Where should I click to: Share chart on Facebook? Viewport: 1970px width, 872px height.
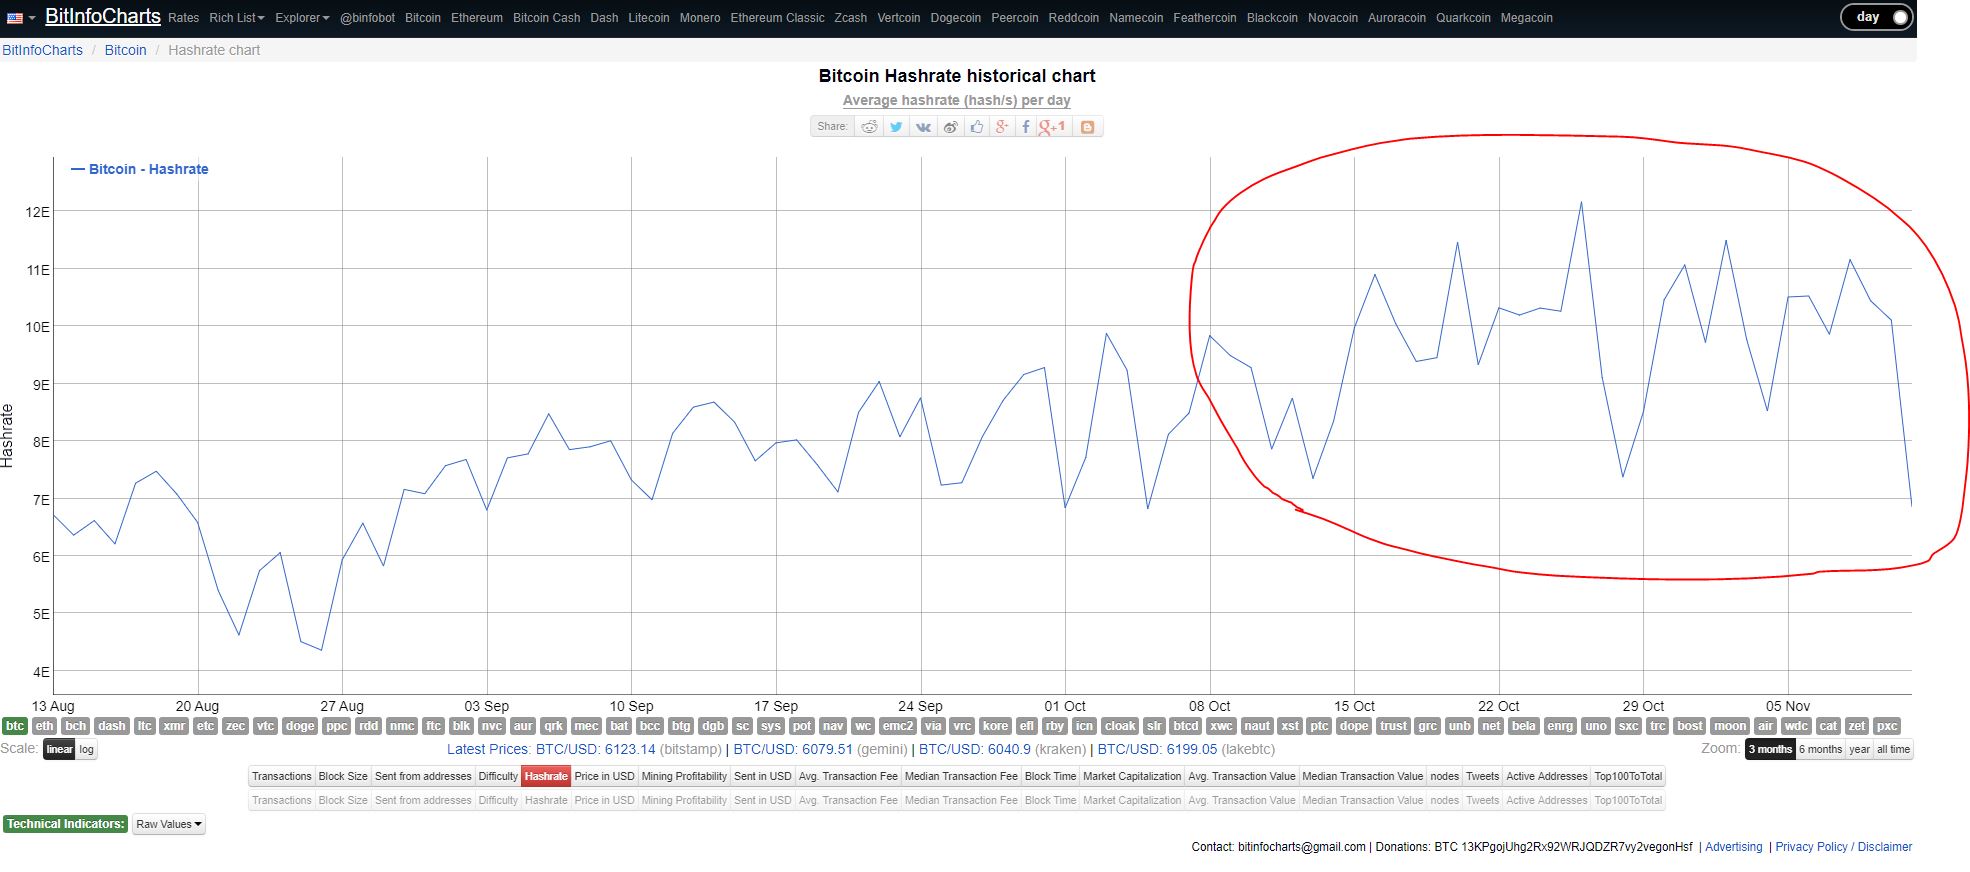tap(1026, 127)
